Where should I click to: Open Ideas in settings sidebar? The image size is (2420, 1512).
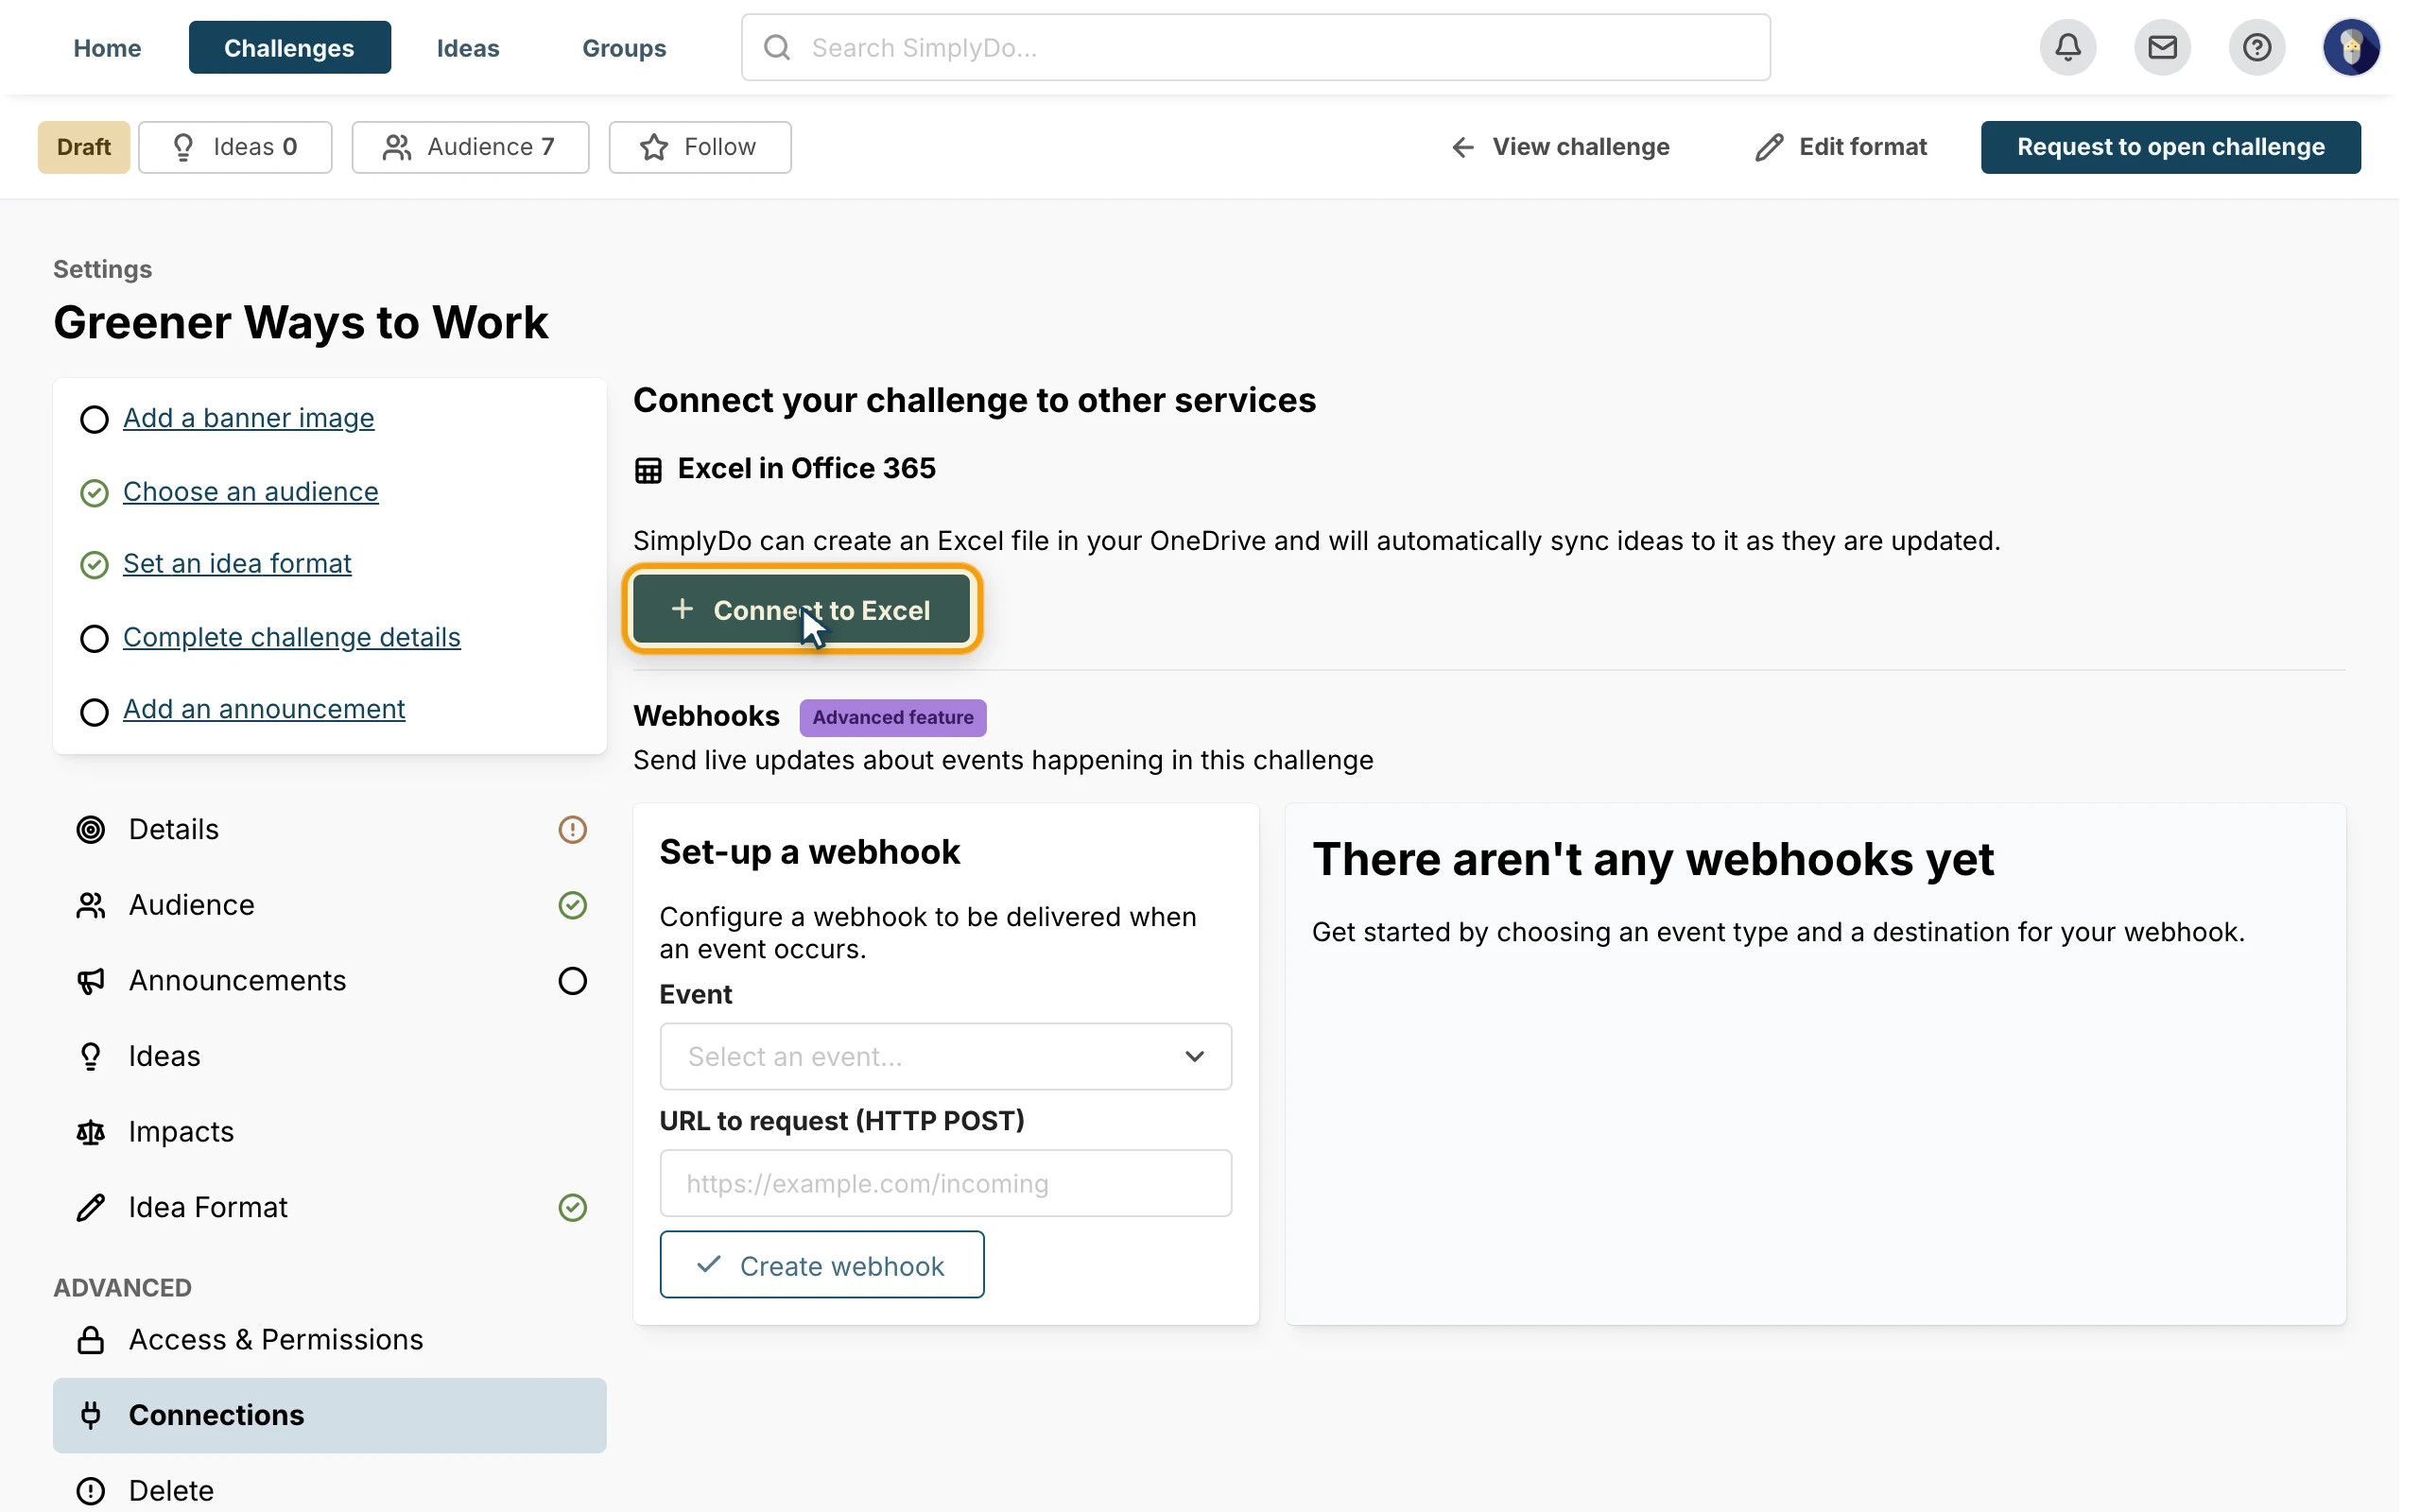[329, 1056]
